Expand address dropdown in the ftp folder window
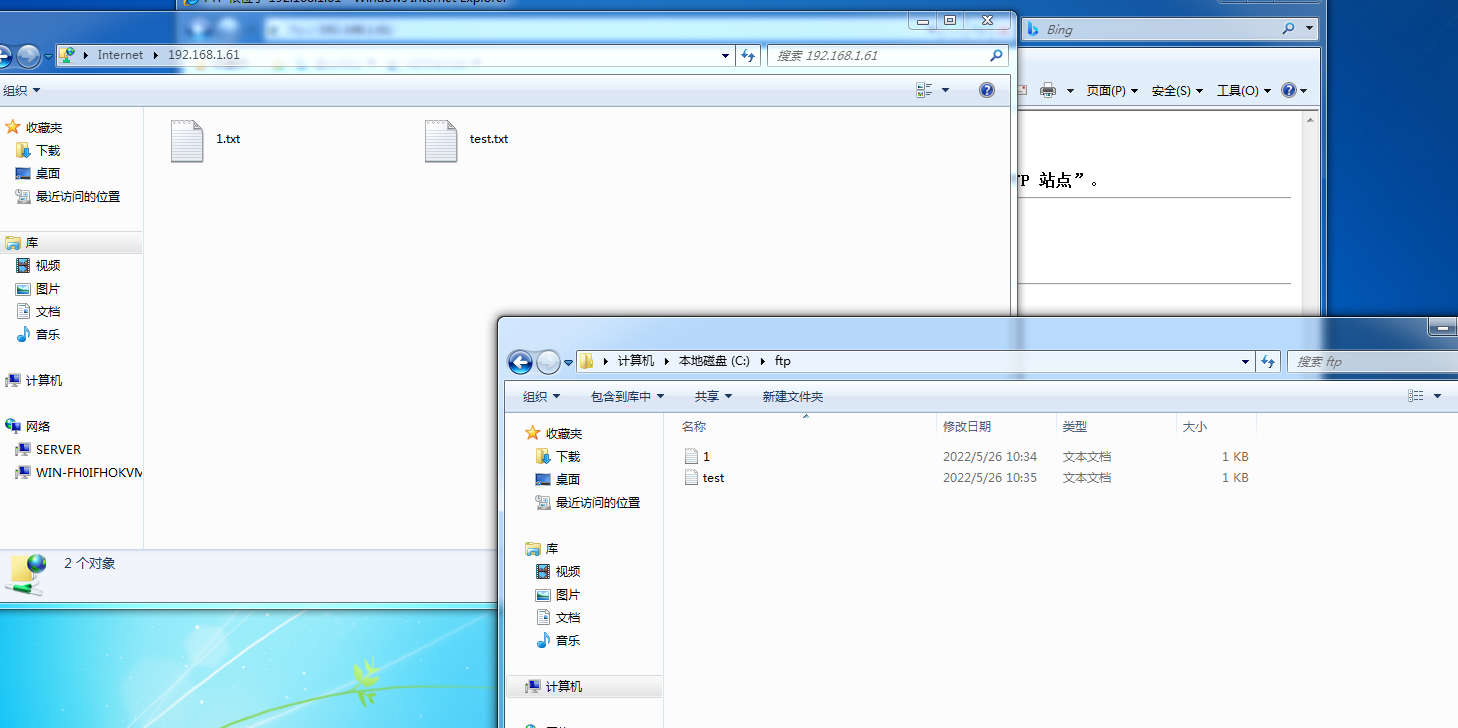 pos(1246,362)
